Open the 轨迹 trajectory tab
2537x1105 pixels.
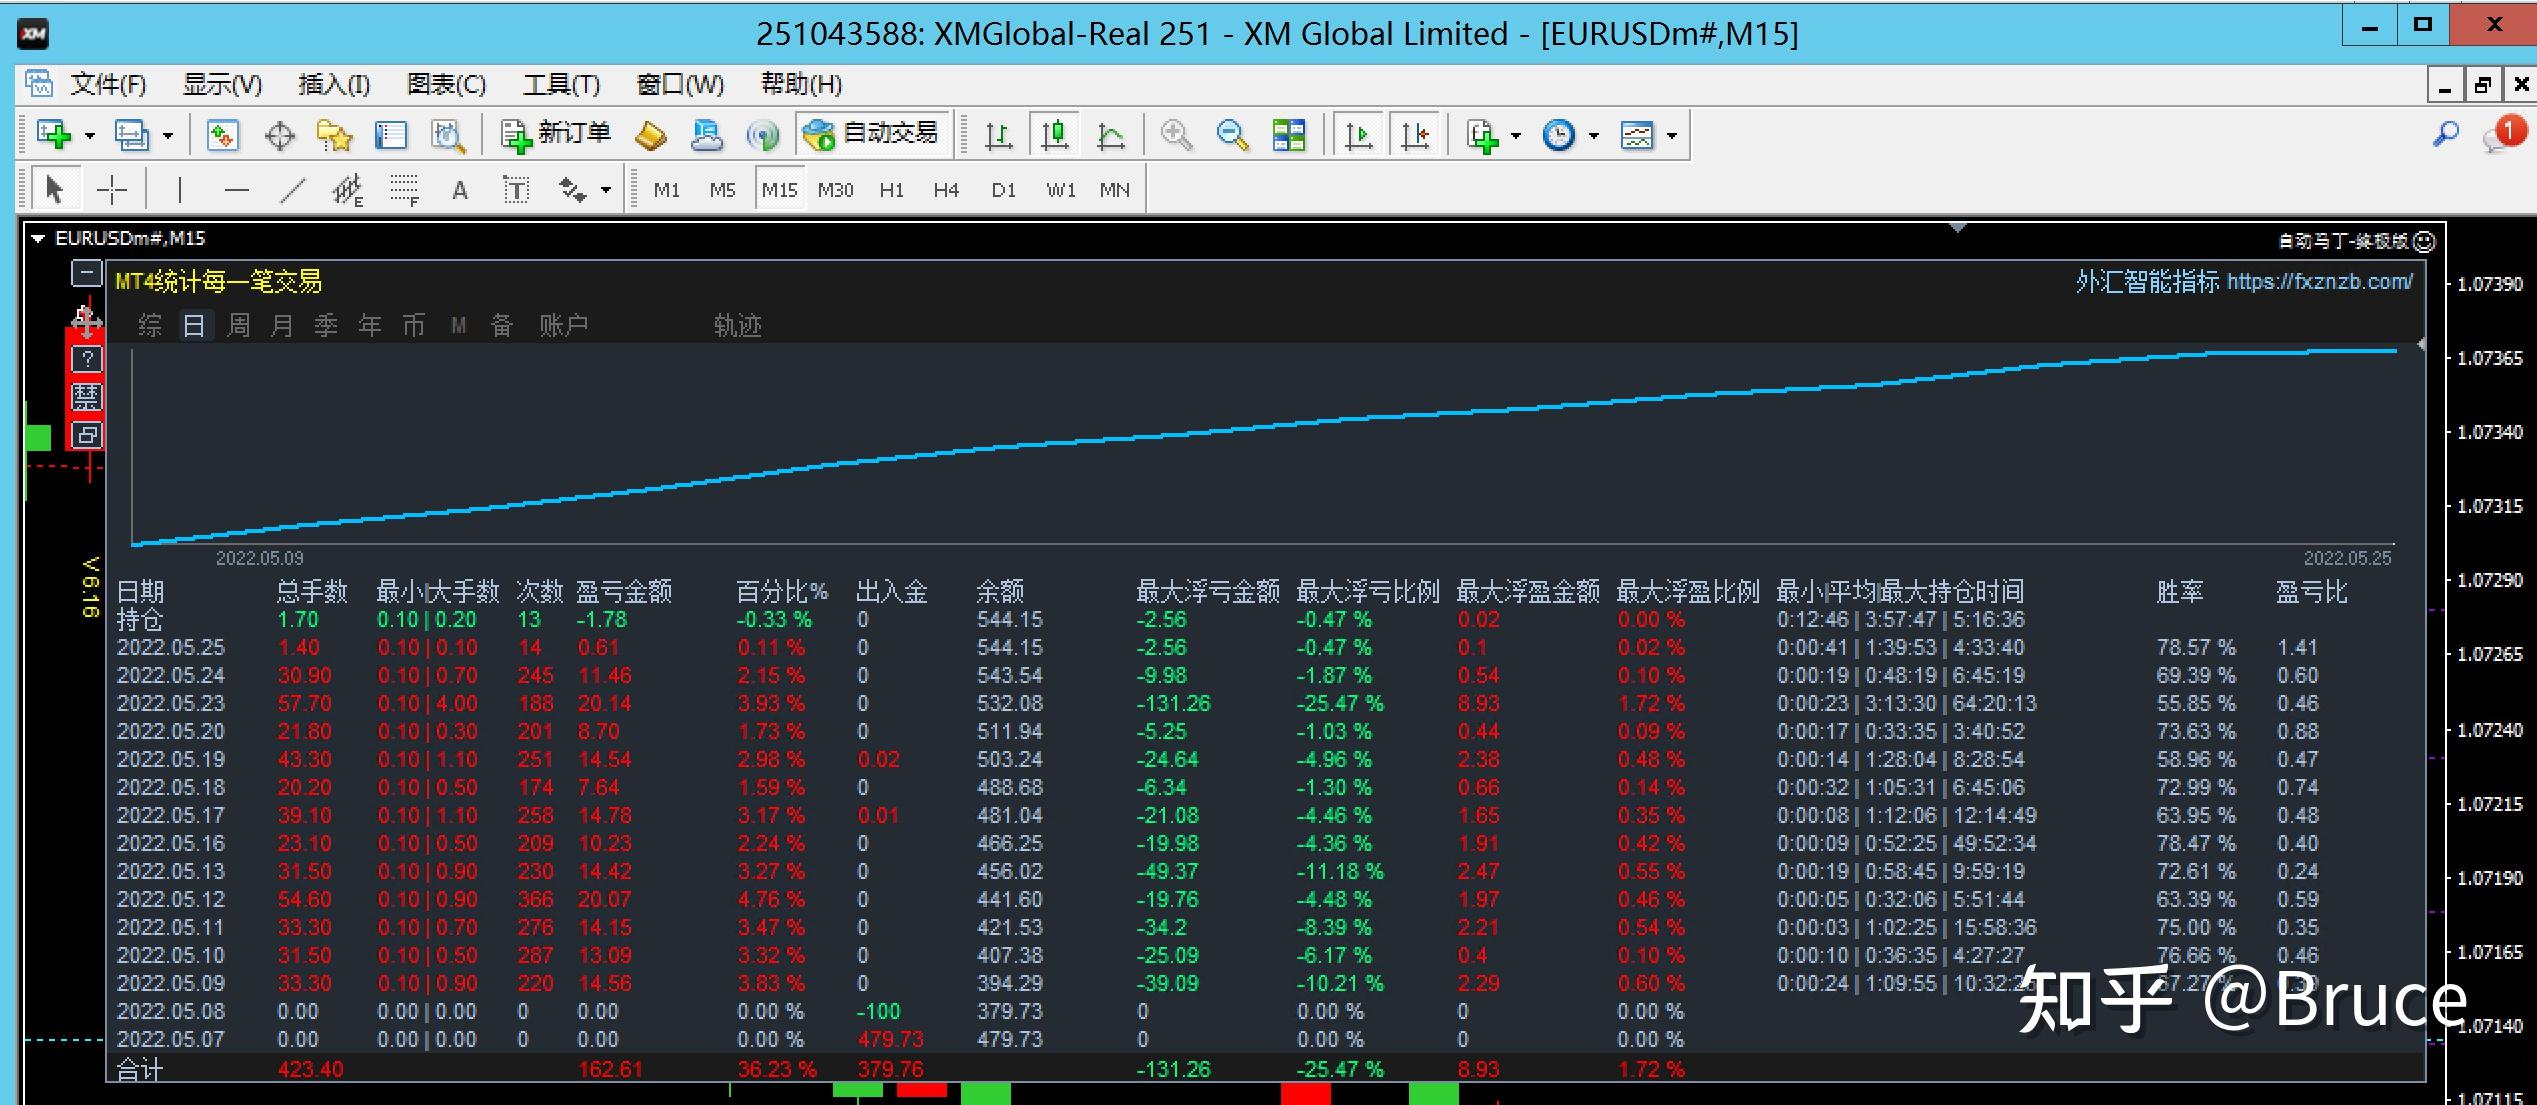738,325
